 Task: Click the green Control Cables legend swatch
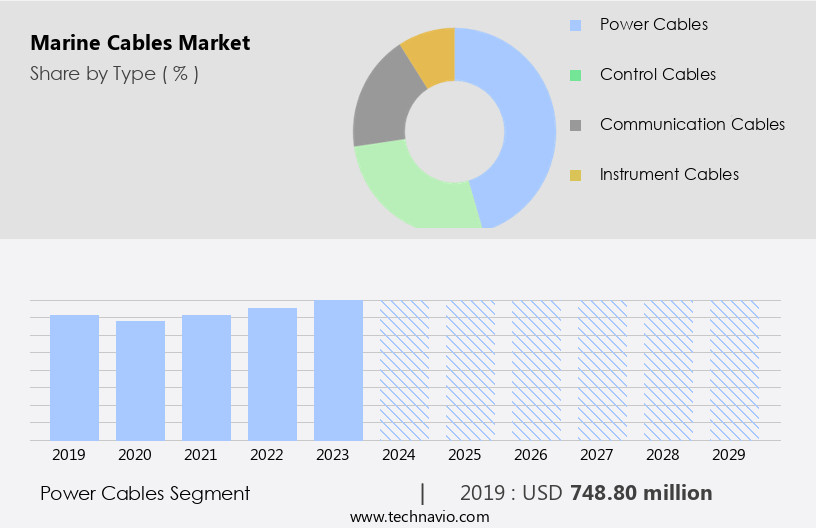click(x=575, y=74)
